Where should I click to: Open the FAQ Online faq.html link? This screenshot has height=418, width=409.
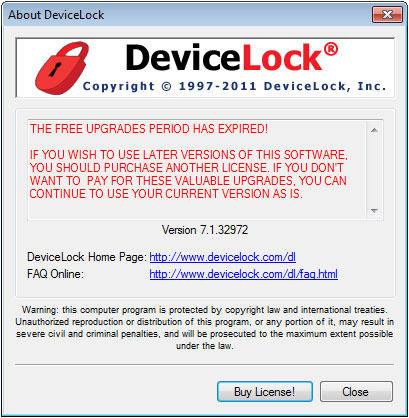[x=243, y=274]
